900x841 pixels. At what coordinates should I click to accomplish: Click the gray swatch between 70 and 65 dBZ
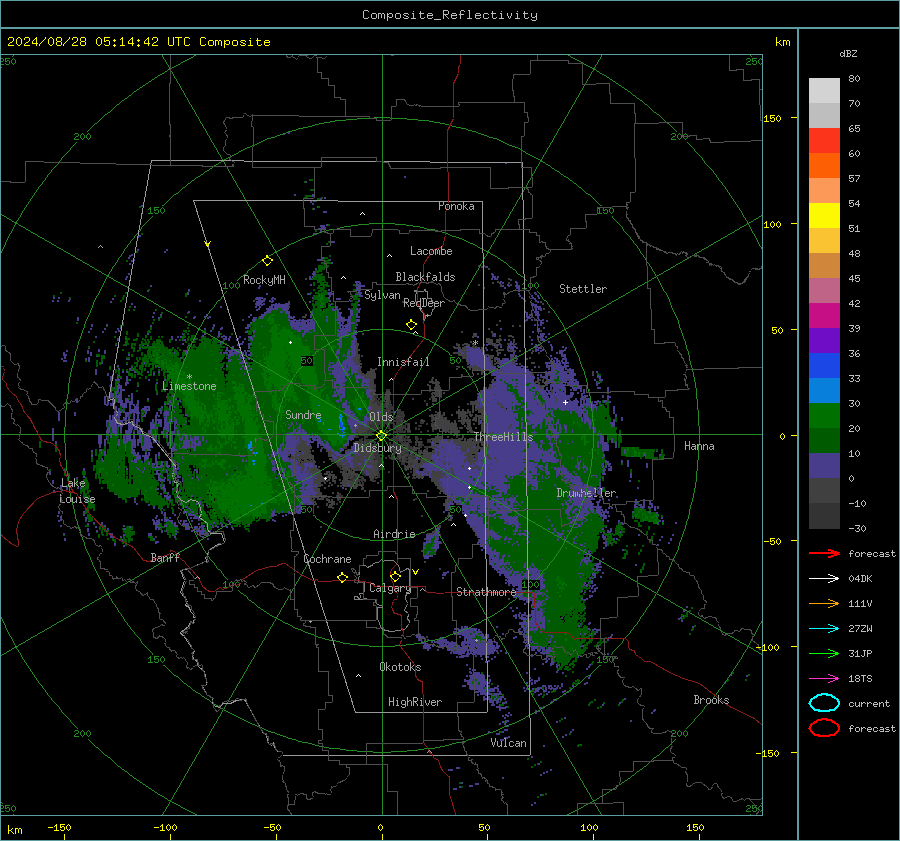[824, 115]
